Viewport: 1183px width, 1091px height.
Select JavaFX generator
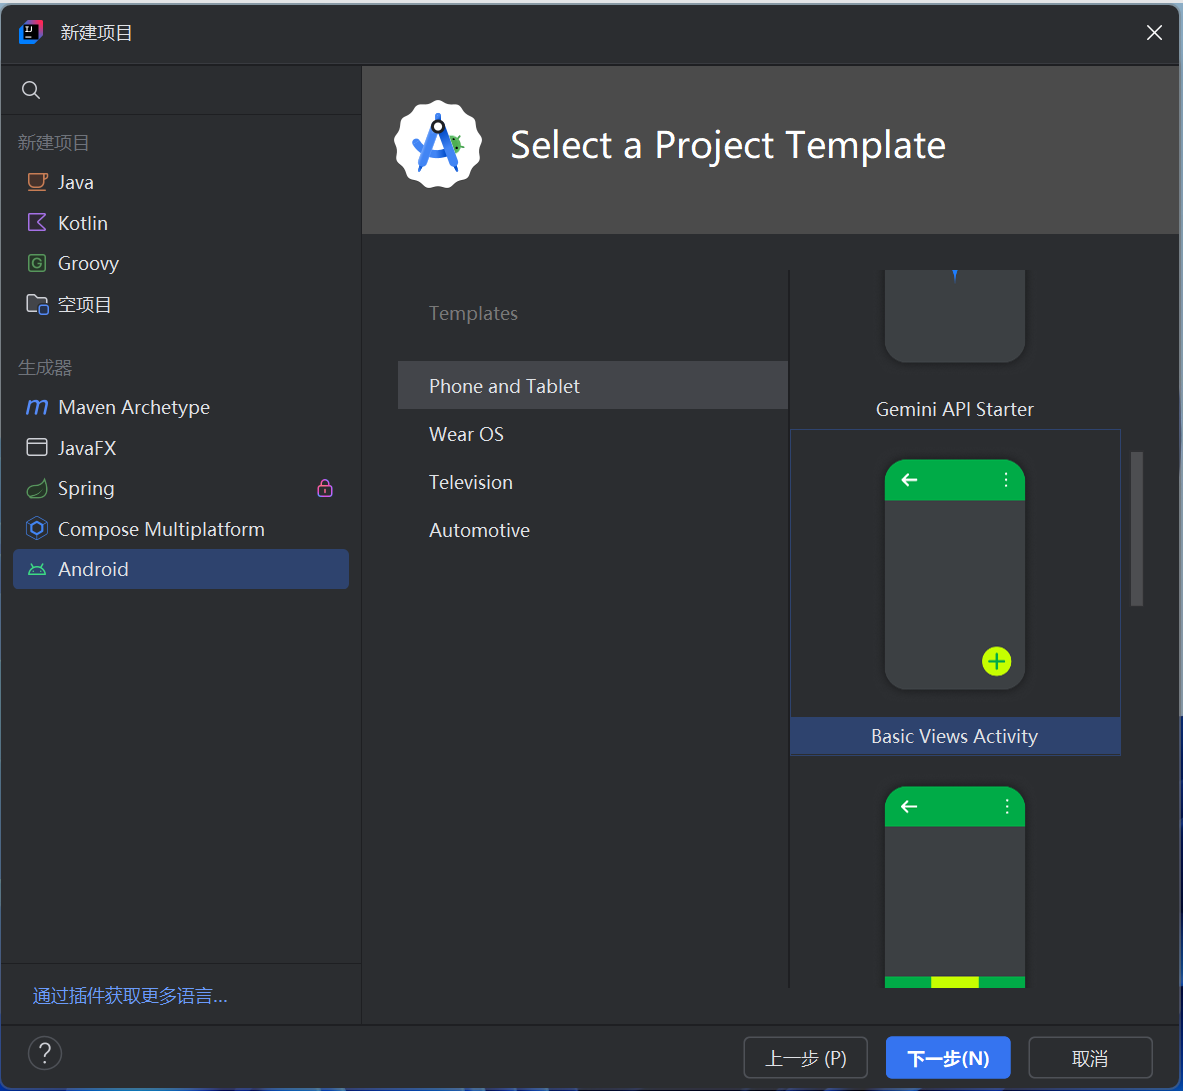click(181, 447)
